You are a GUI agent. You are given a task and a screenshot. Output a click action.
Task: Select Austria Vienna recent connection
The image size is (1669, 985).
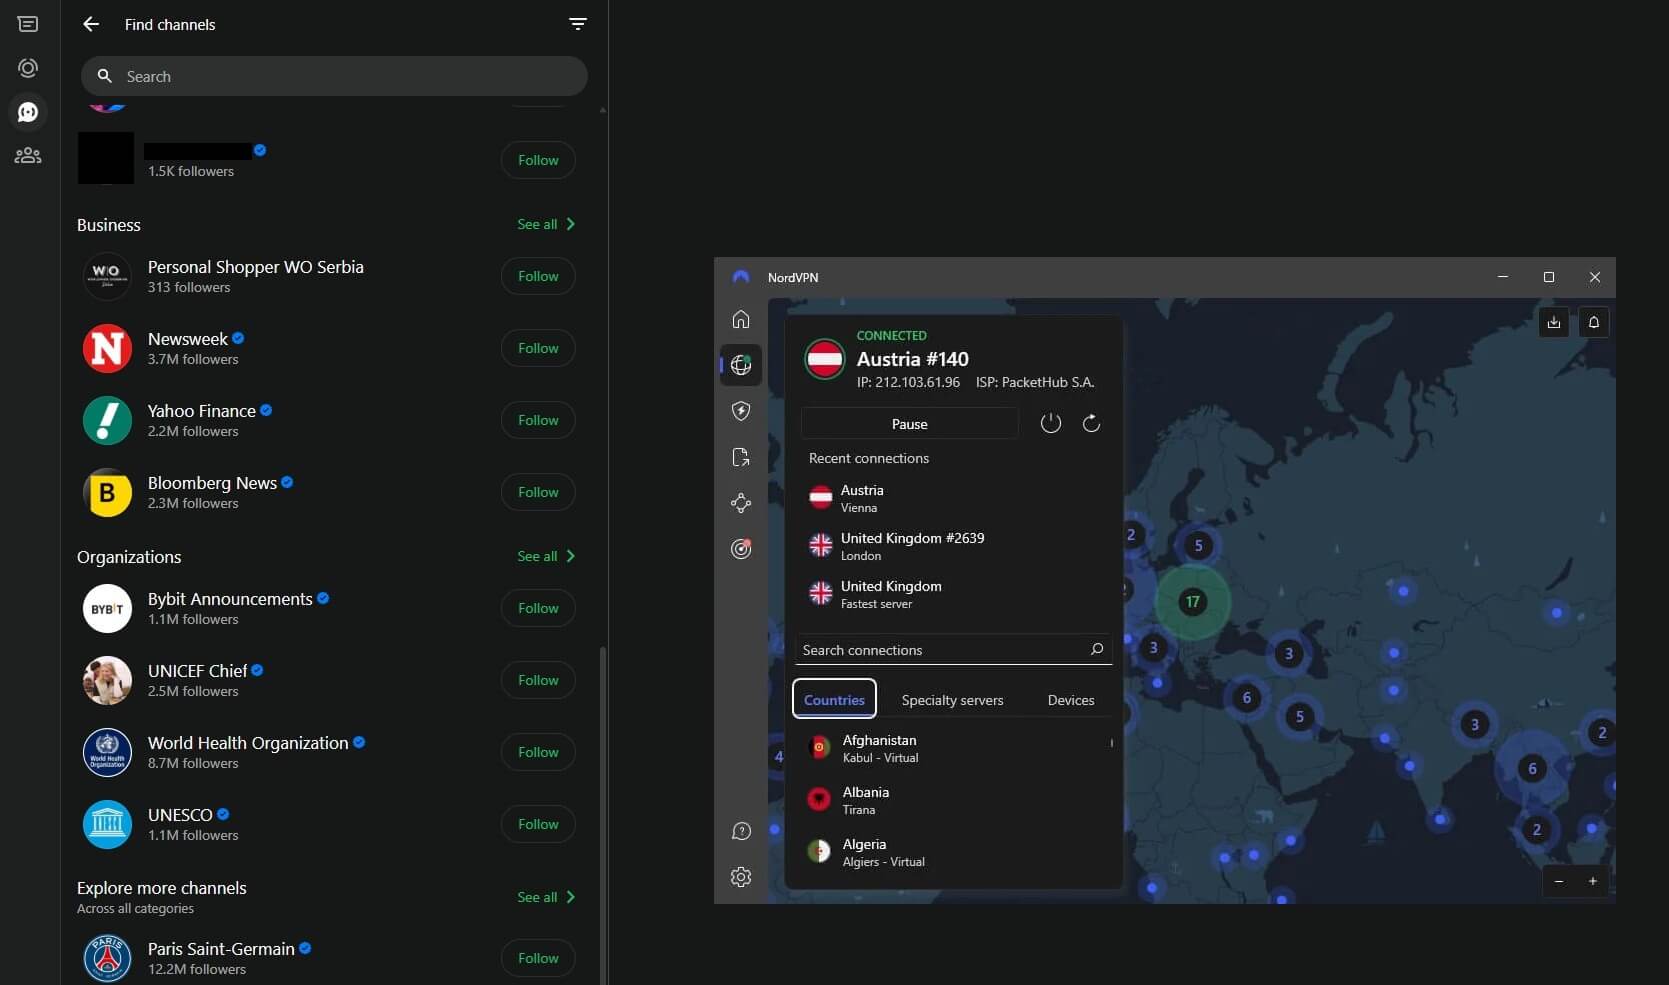pos(953,498)
